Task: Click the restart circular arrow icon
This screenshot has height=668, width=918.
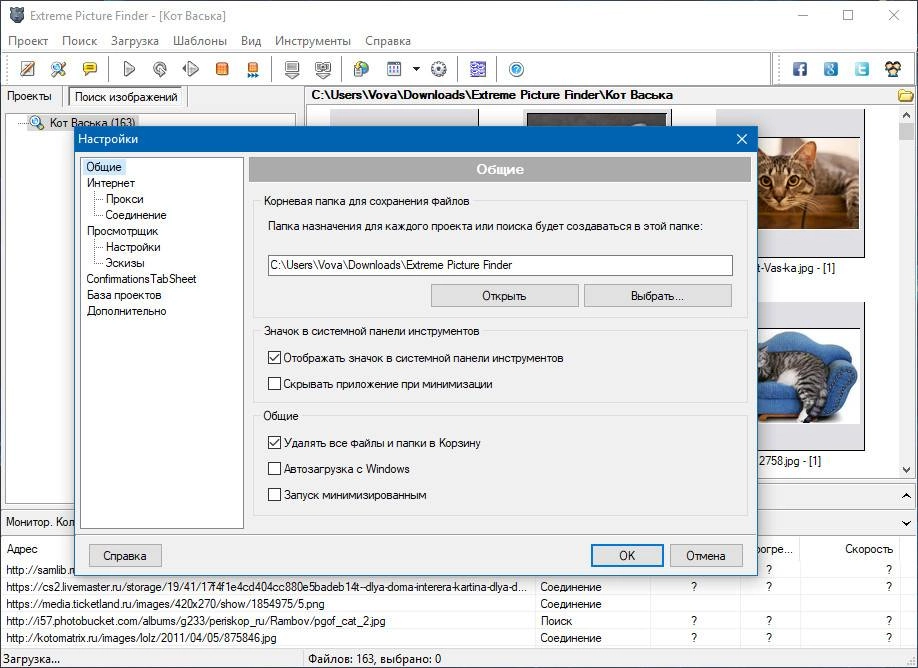Action: point(159,69)
